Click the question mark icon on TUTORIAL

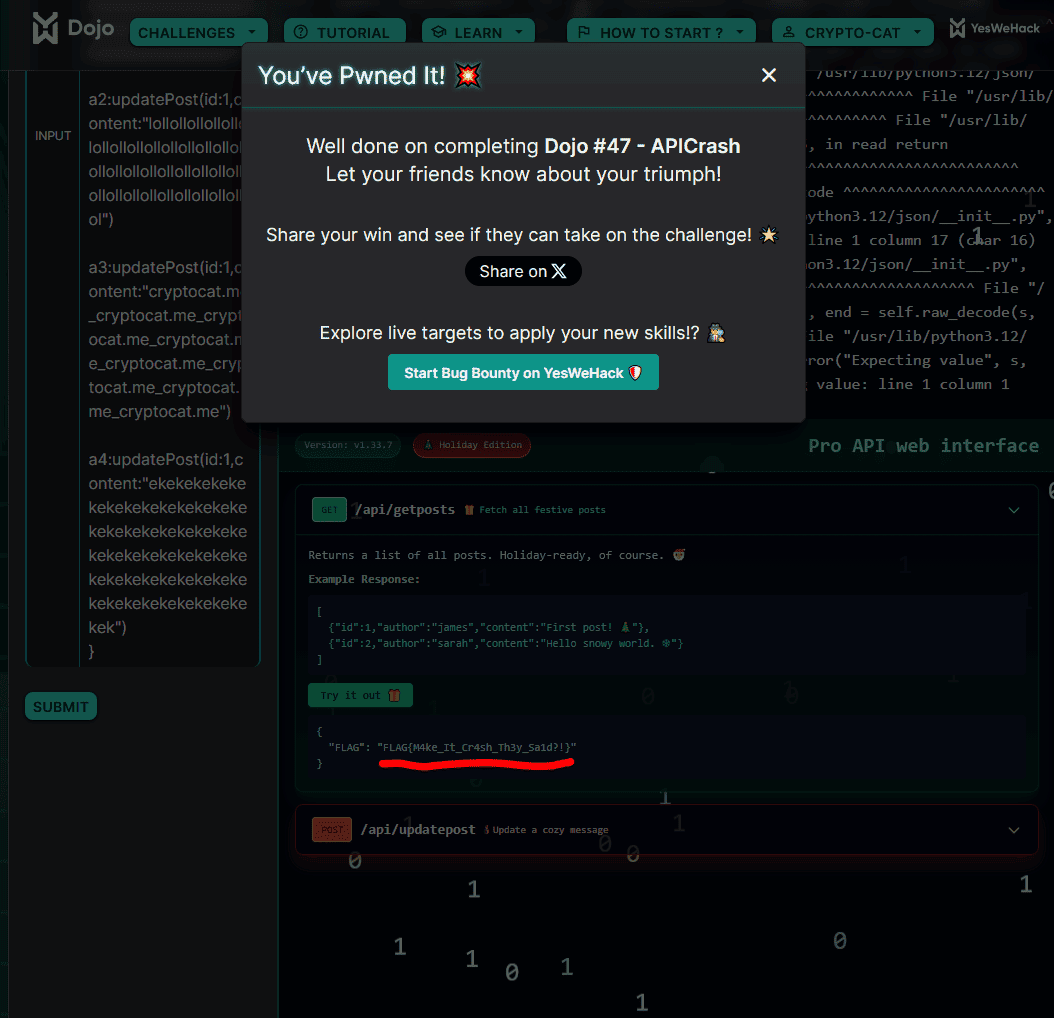pos(303,31)
